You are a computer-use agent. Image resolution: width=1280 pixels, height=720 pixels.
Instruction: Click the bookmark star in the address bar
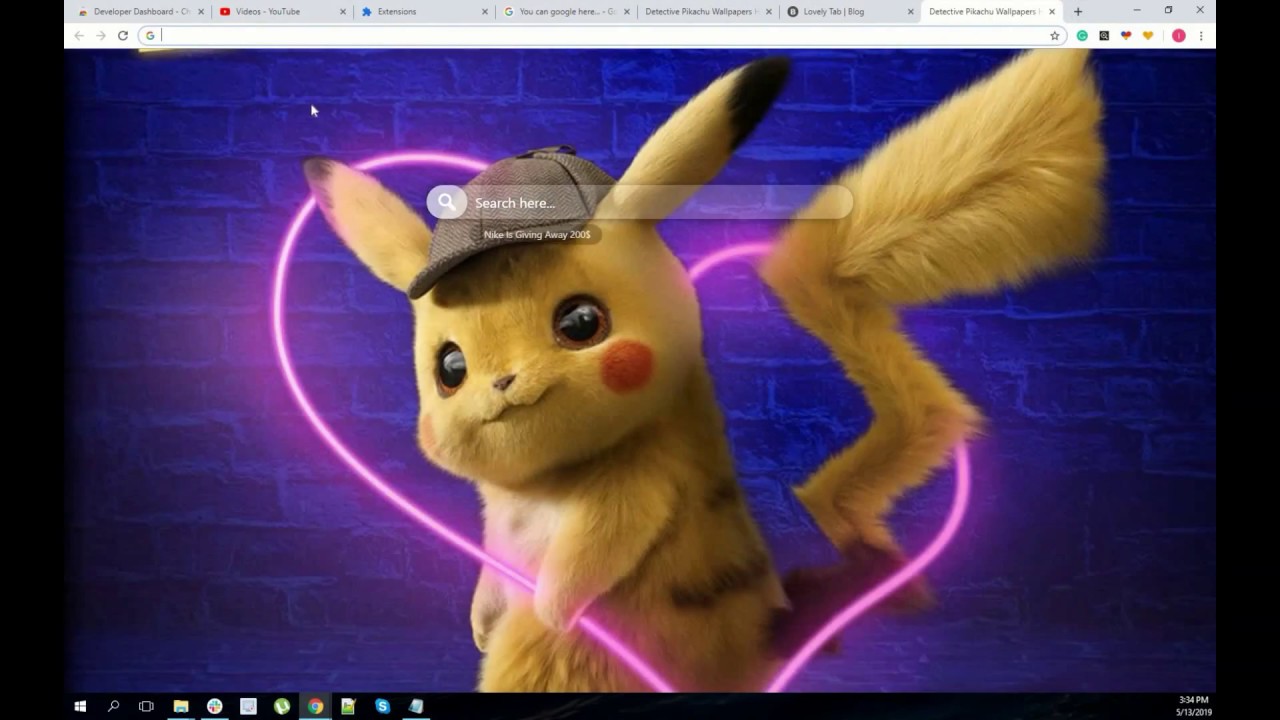(x=1055, y=35)
